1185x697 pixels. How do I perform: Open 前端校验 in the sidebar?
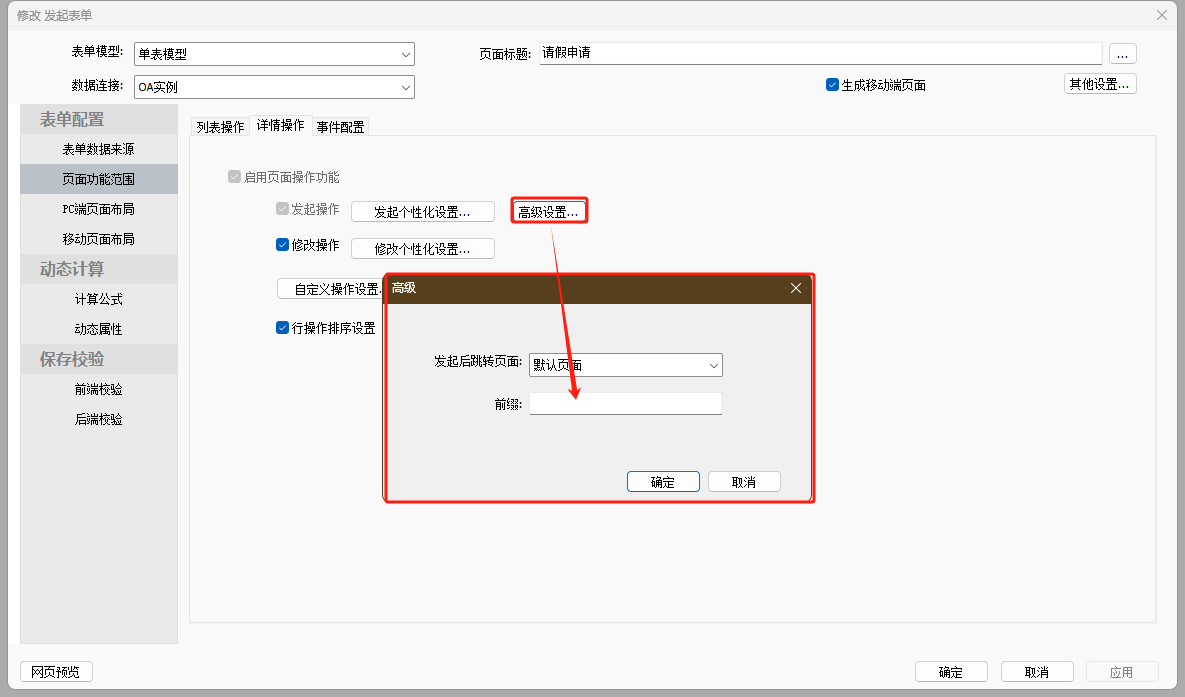coord(98,389)
